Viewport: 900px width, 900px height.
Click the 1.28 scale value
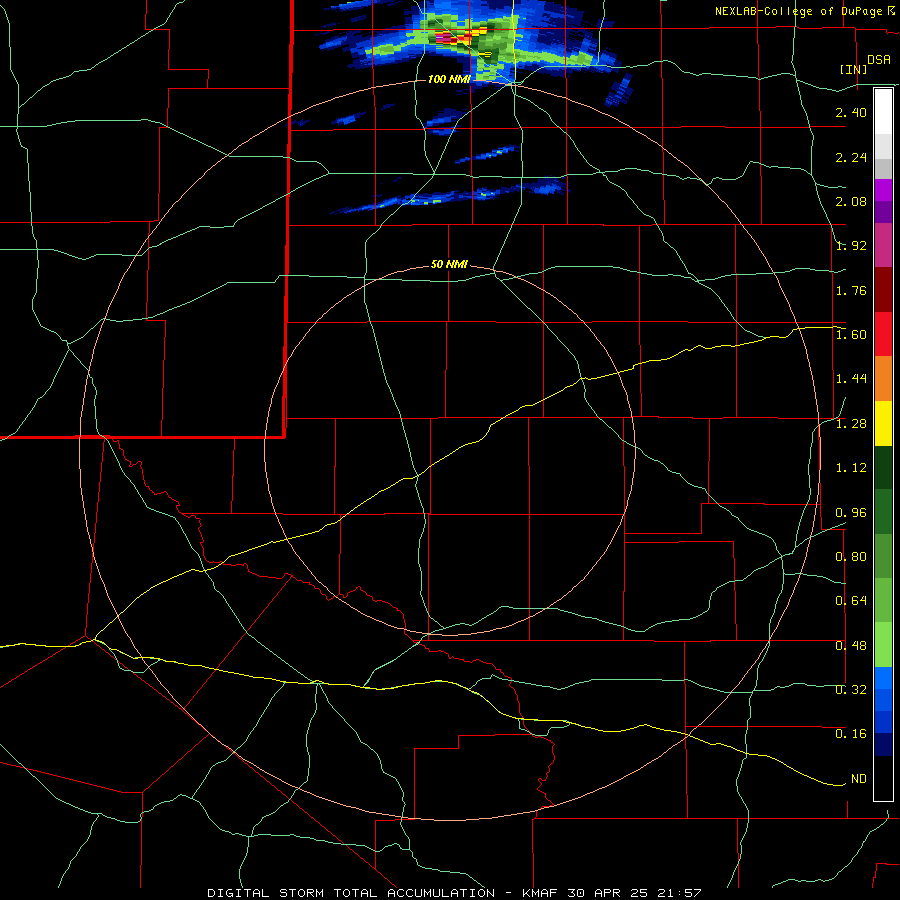851,424
